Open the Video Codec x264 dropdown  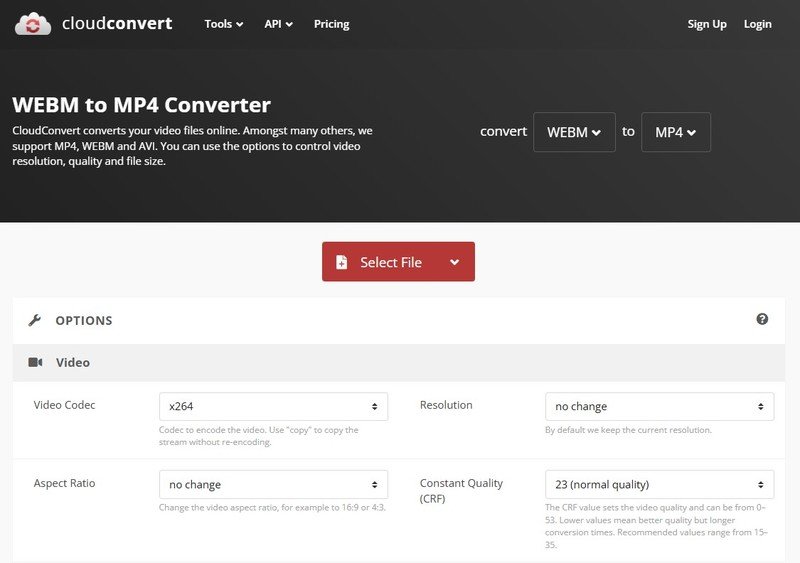point(273,406)
